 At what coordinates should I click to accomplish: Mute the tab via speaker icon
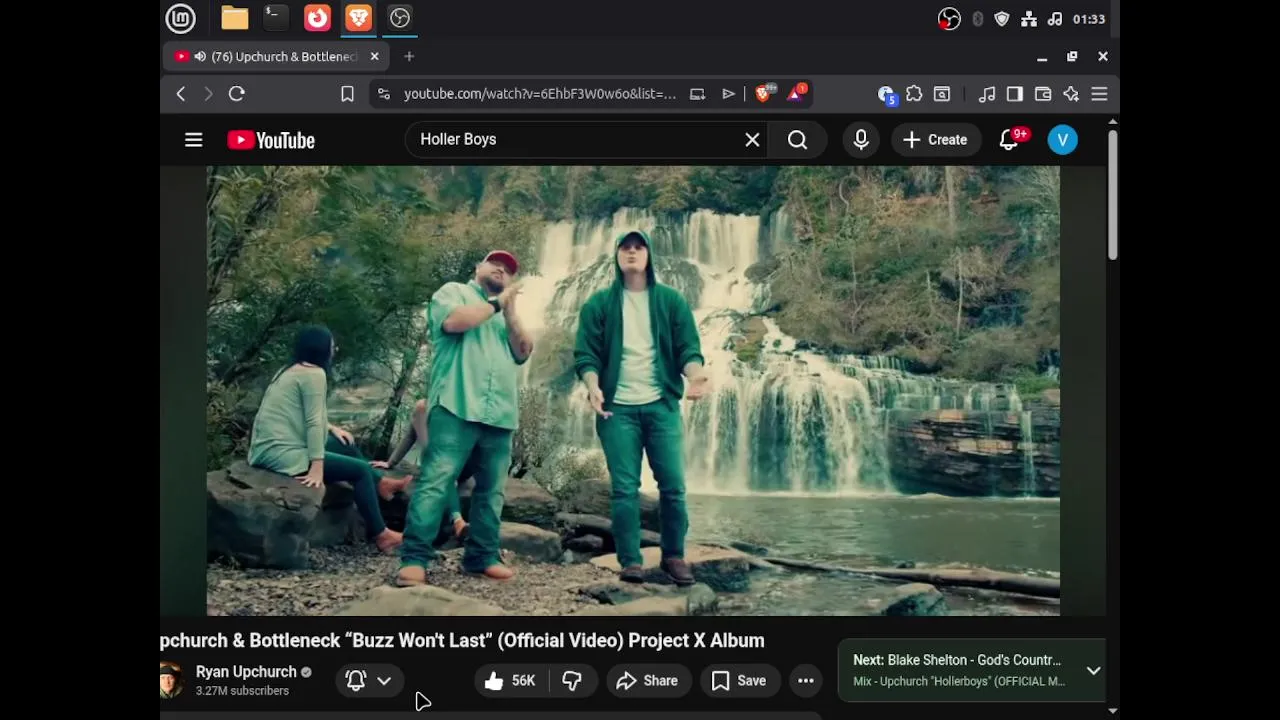(200, 57)
